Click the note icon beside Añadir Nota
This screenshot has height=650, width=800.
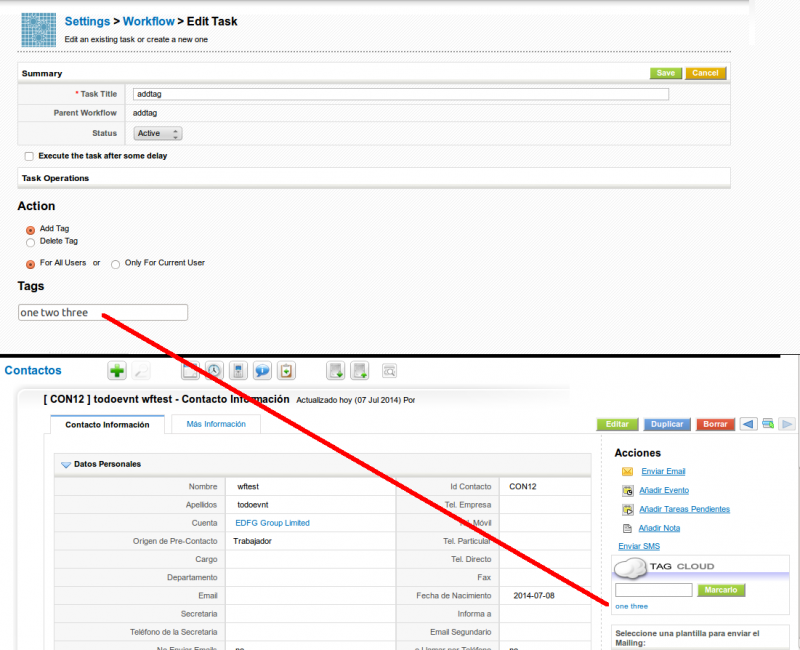coord(627,528)
